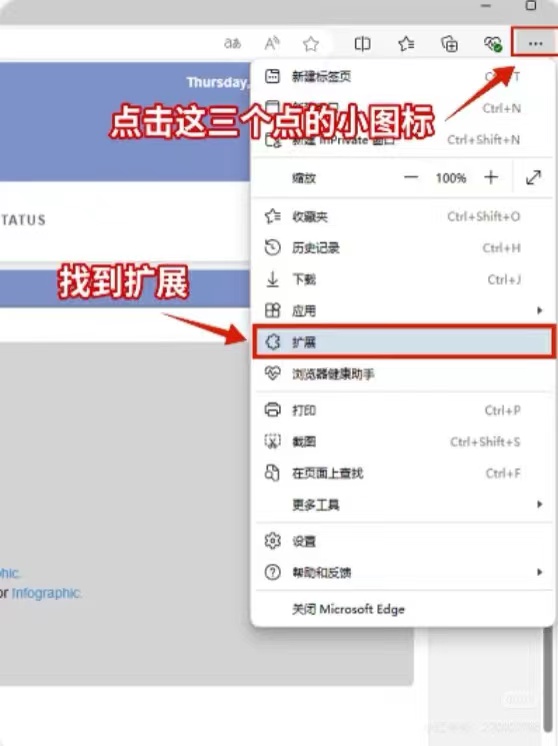The width and height of the screenshot is (558, 746).
Task: Follow the Infographic link
Action: point(47,593)
